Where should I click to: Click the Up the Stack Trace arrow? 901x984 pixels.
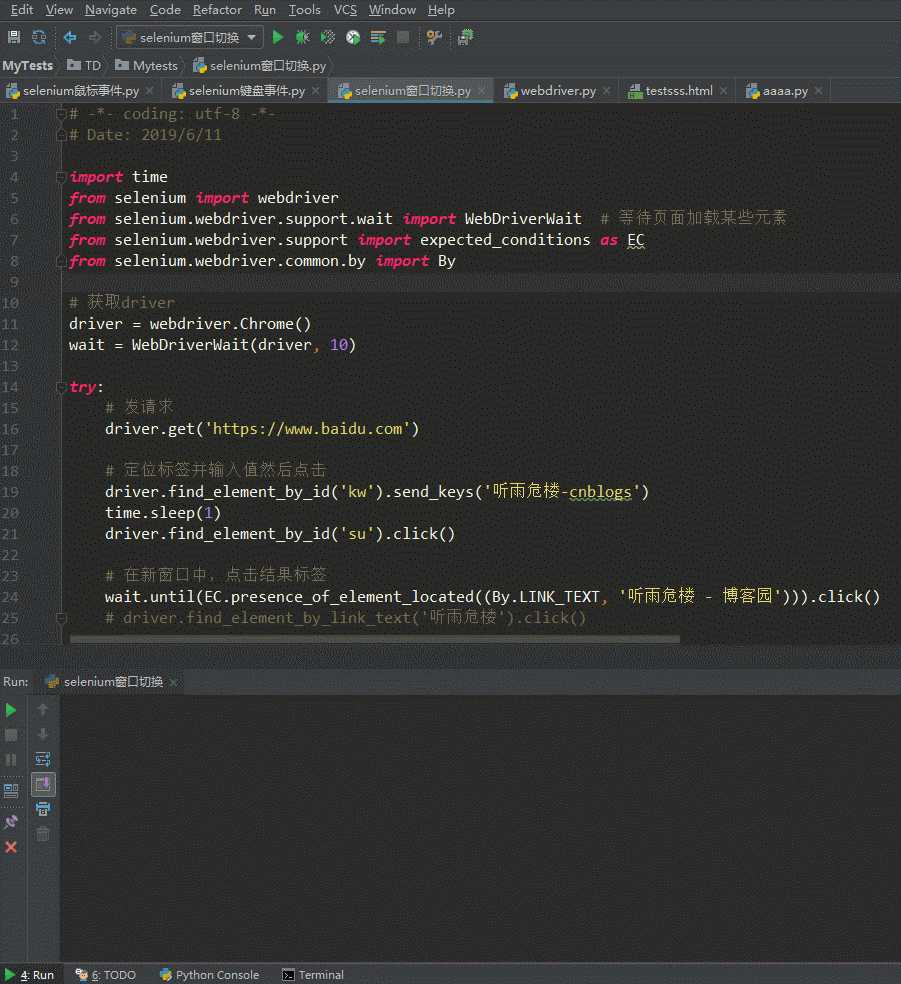click(43, 709)
